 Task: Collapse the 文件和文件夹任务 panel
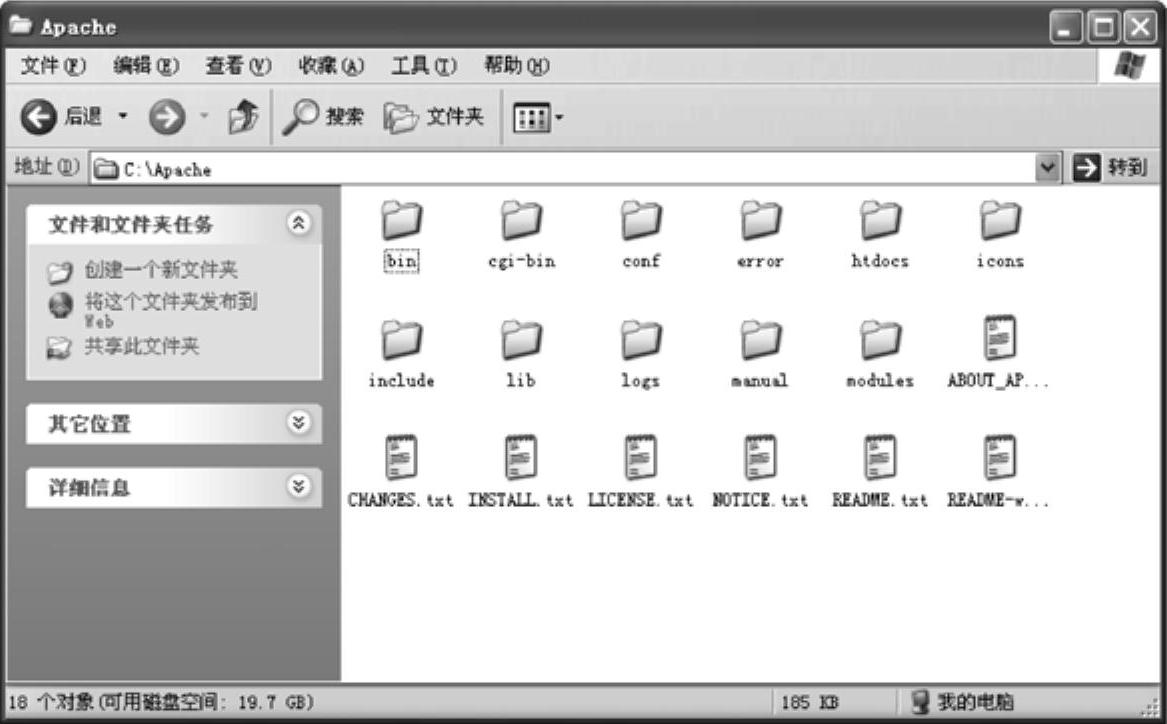298,222
